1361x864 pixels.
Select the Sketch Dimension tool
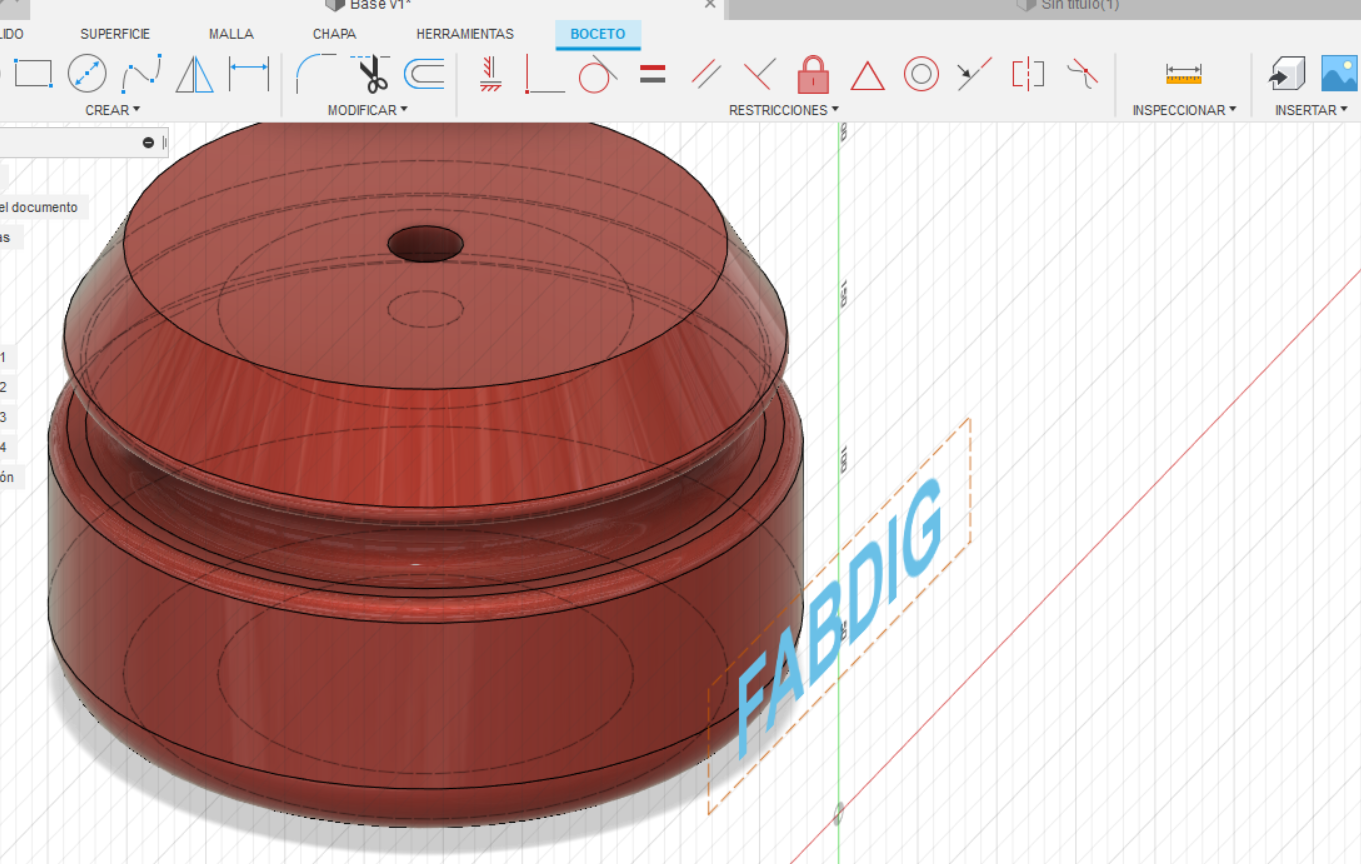(249, 74)
